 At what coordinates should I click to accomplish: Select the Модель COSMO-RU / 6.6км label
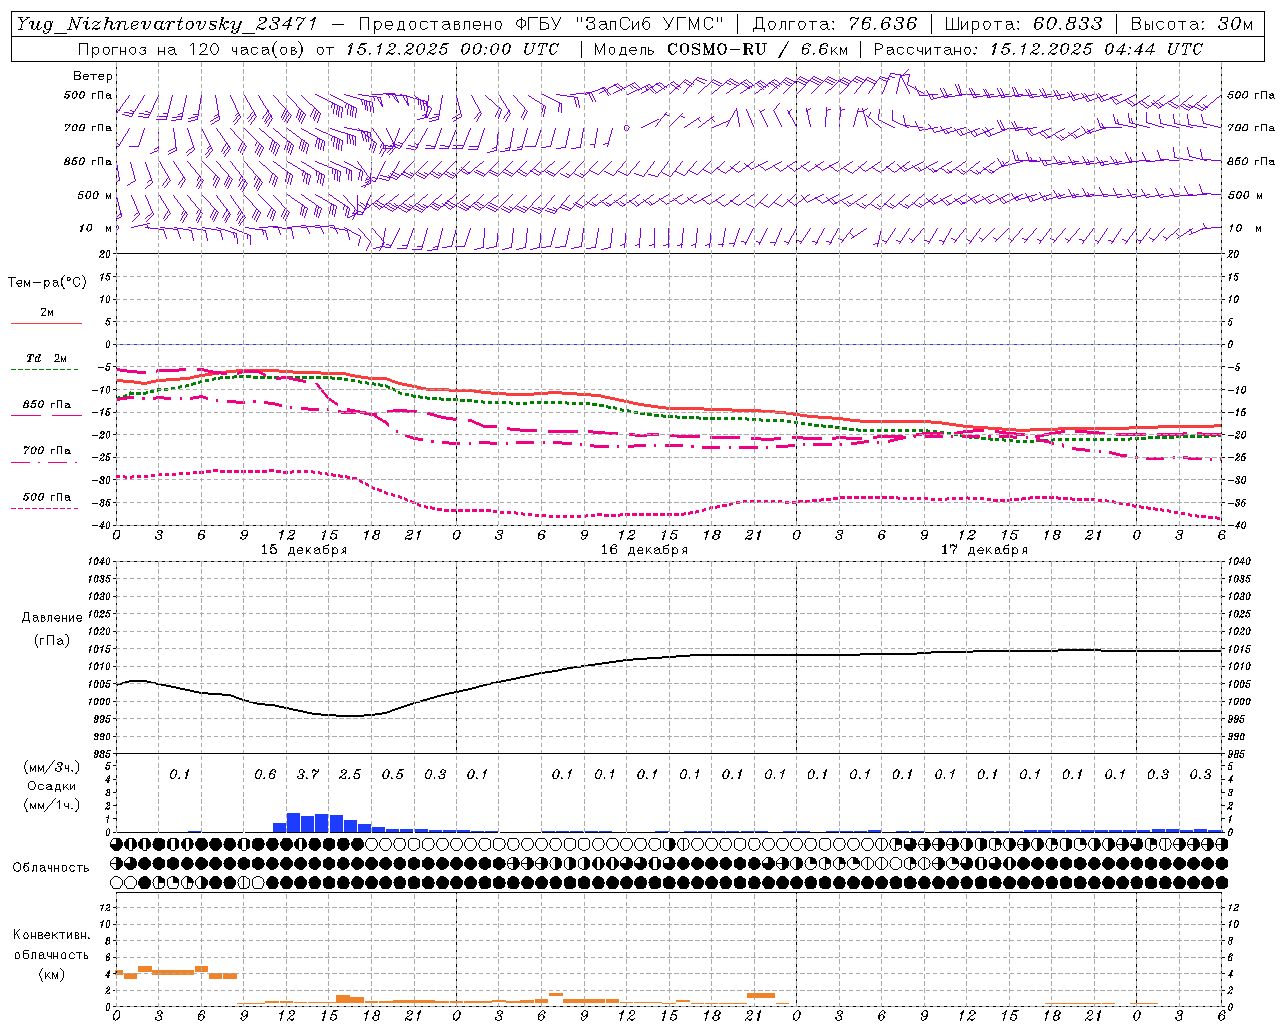(x=720, y=49)
